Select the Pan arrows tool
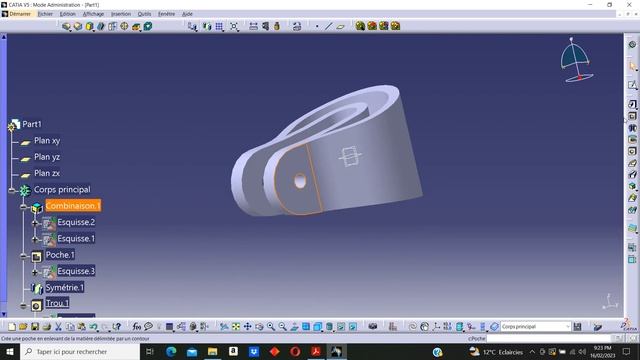 (247, 327)
